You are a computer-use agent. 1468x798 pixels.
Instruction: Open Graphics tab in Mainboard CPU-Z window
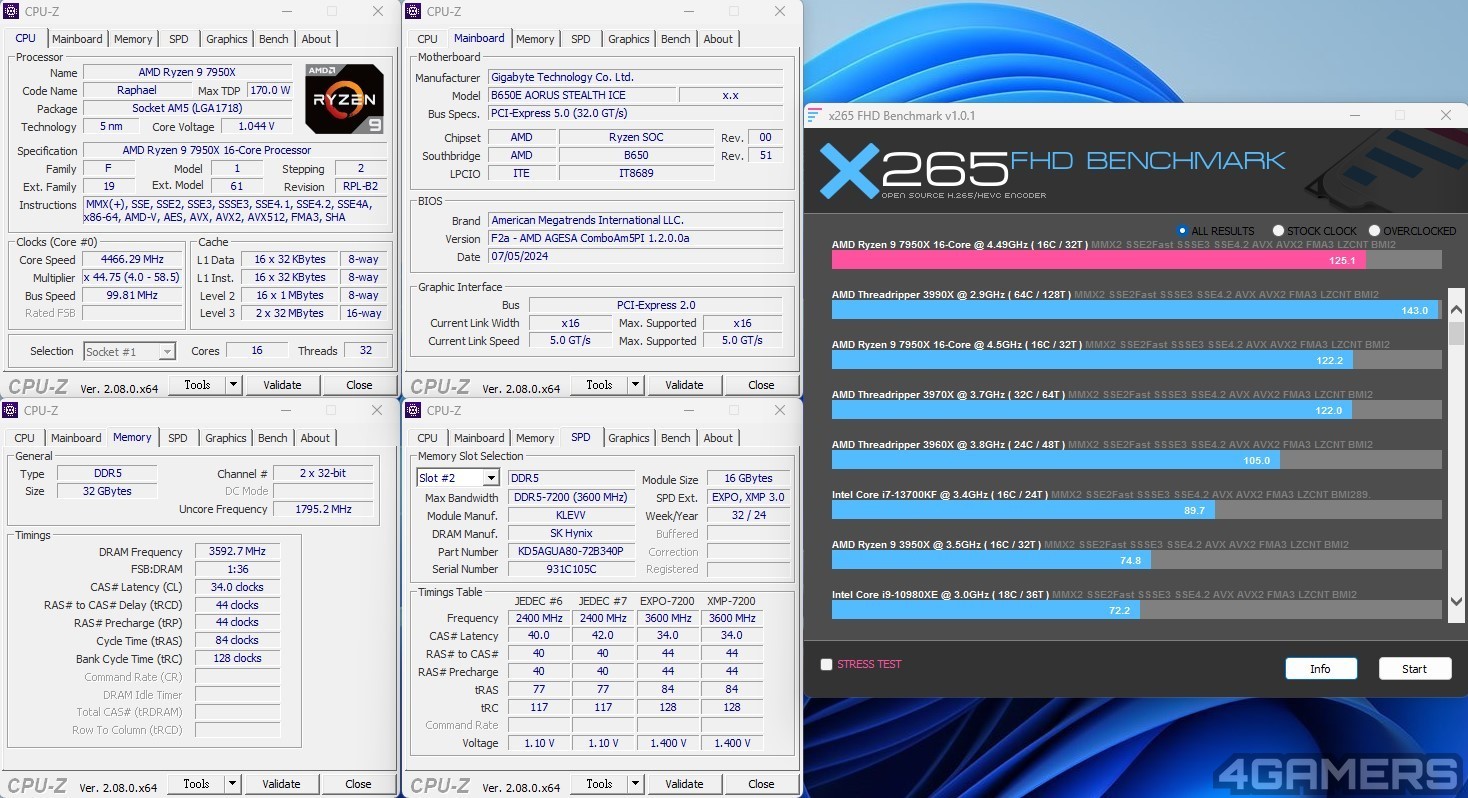click(629, 39)
